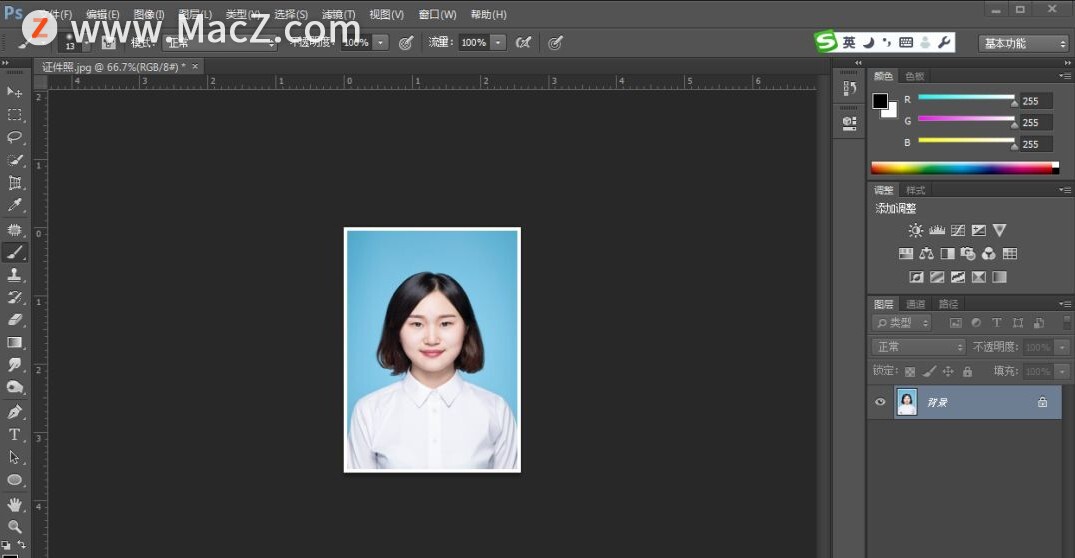Select the Brush tool in the toolbox

point(14,252)
